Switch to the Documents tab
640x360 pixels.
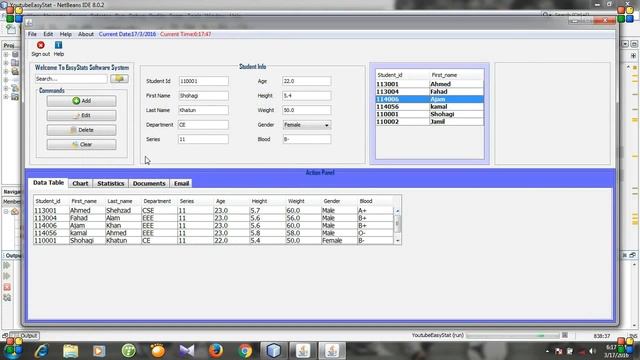tap(149, 184)
